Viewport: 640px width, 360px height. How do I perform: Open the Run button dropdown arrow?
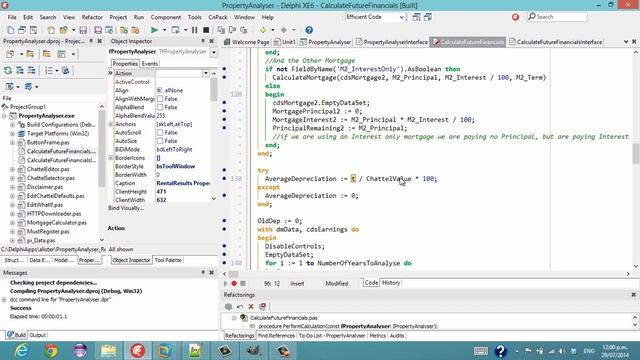pos(164,30)
